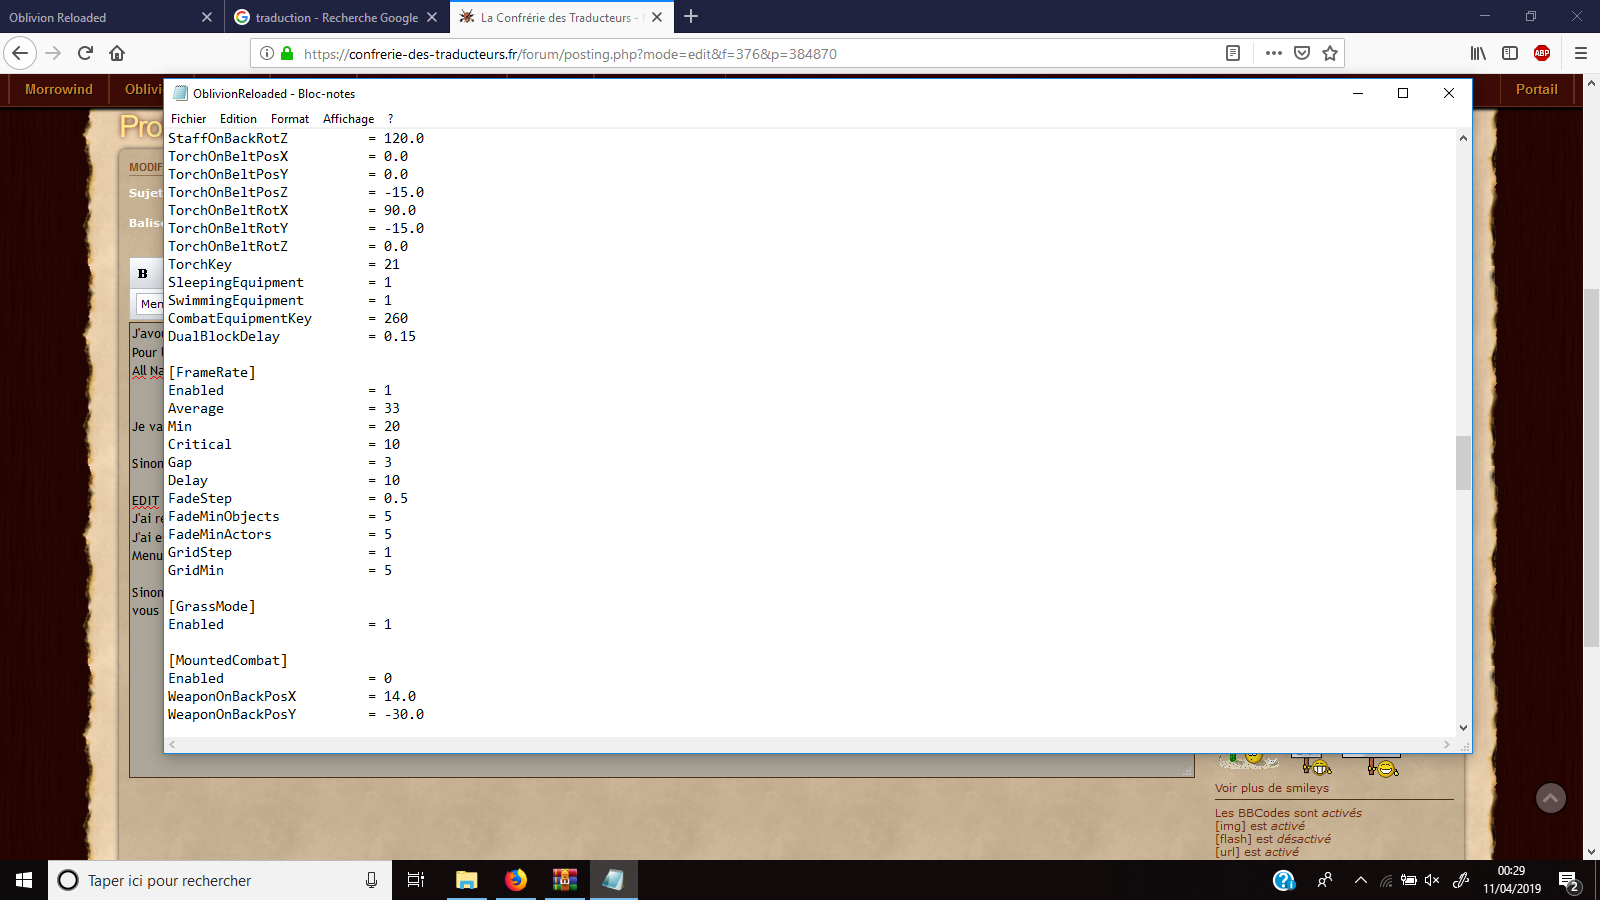
Task: Click CombatEquipmentKey line in Notepad
Action: (288, 318)
